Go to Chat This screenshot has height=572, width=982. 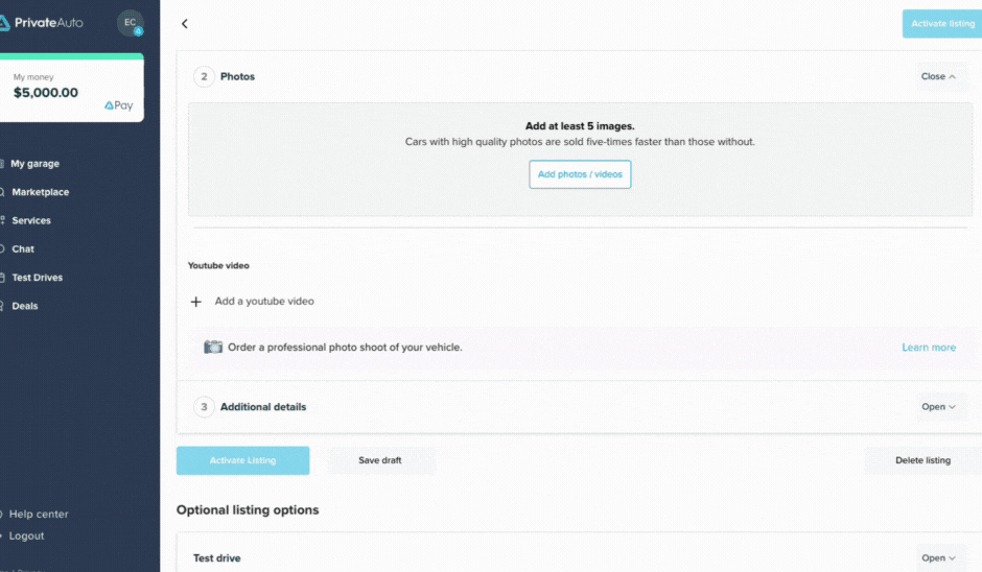coord(23,249)
